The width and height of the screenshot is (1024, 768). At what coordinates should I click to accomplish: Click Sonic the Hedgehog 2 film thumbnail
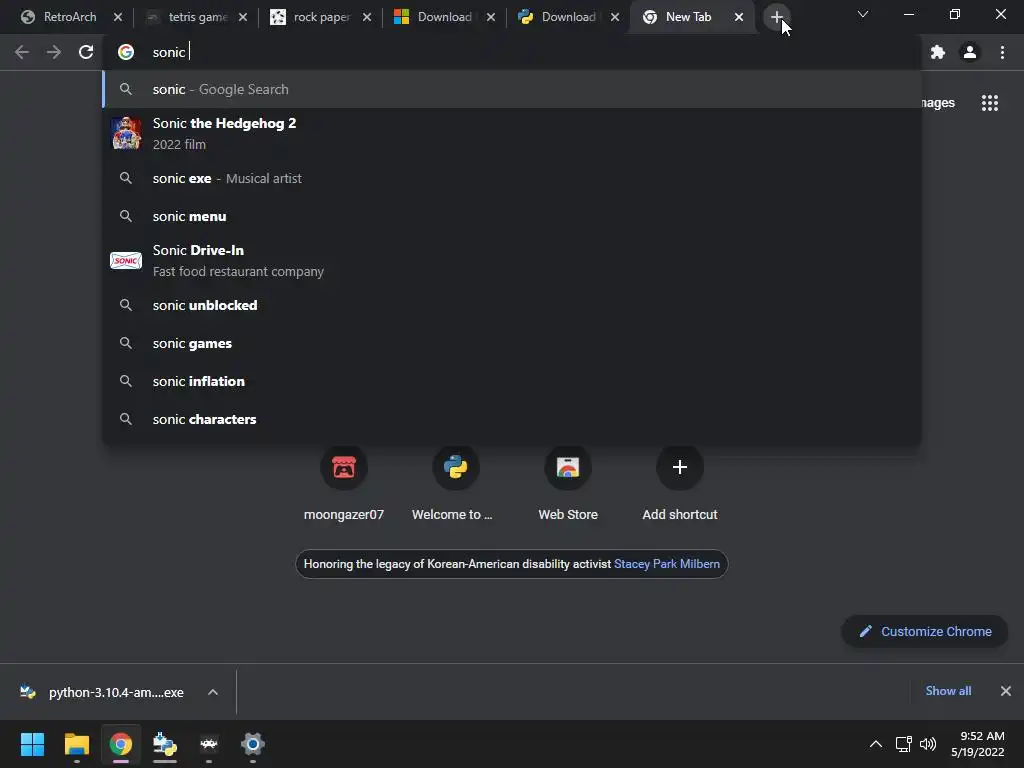tap(126, 133)
